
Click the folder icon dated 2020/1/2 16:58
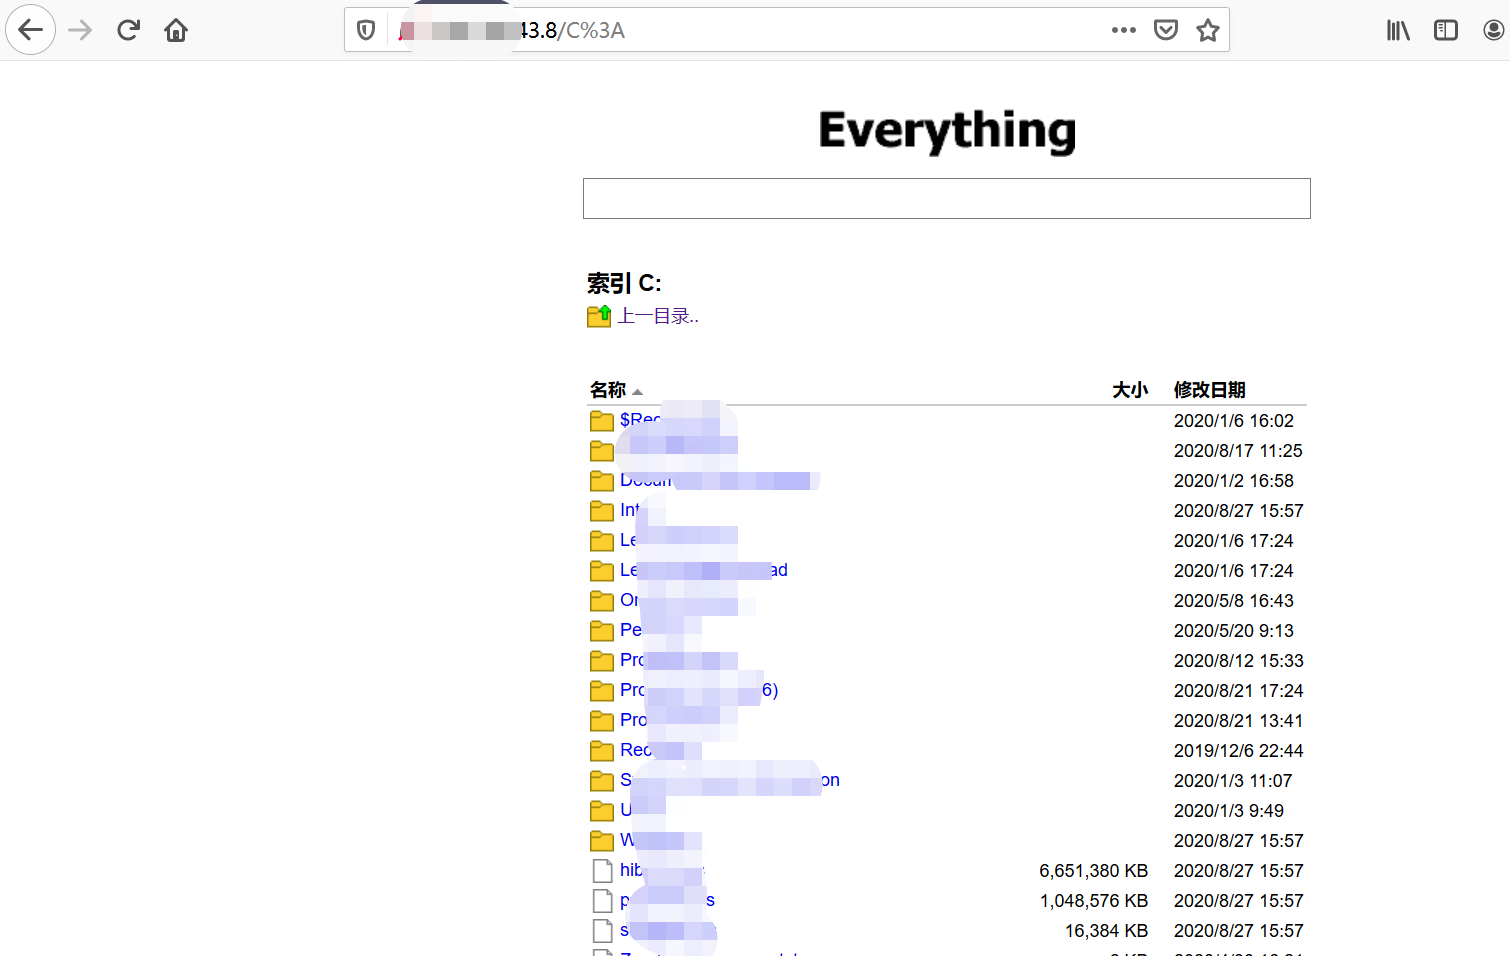tap(602, 480)
